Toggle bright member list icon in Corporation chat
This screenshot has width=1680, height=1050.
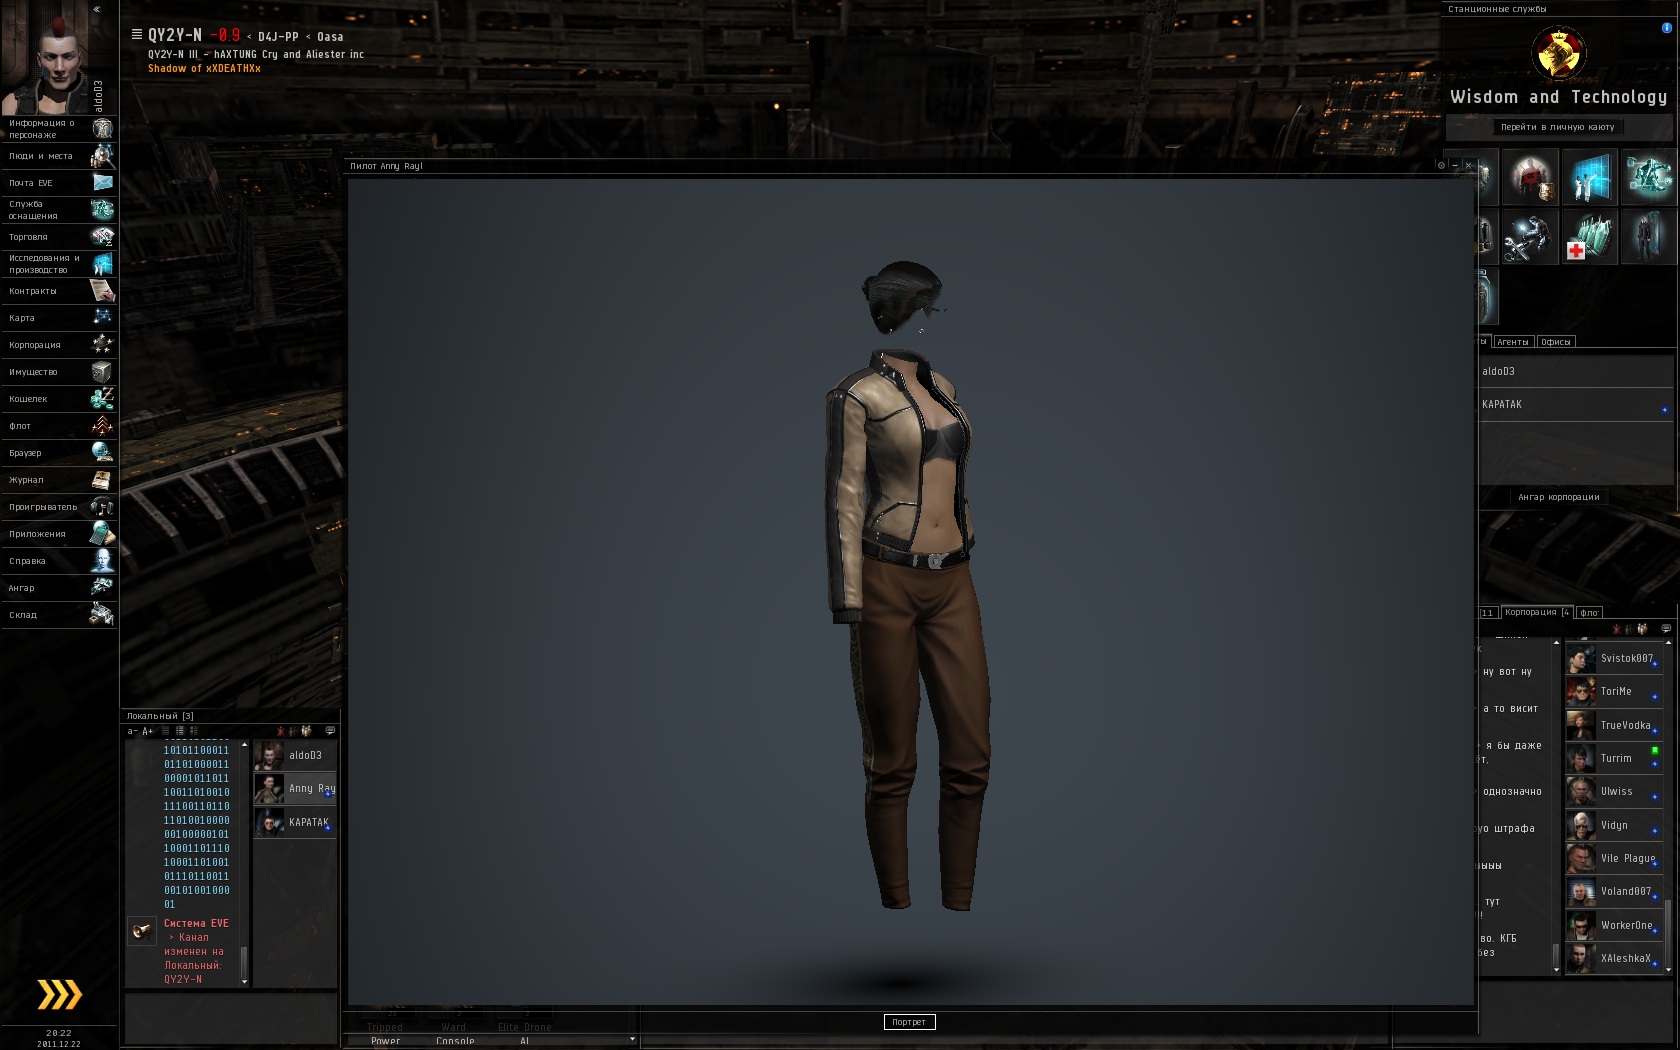(1642, 629)
